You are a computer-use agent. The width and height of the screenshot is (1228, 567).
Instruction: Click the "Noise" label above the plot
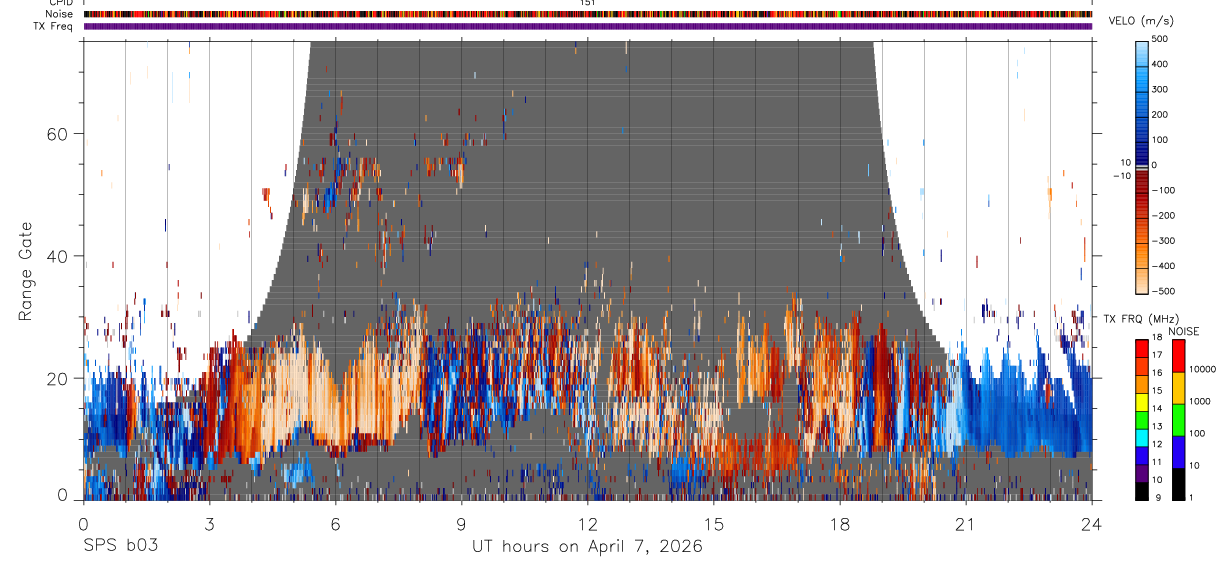(x=60, y=14)
